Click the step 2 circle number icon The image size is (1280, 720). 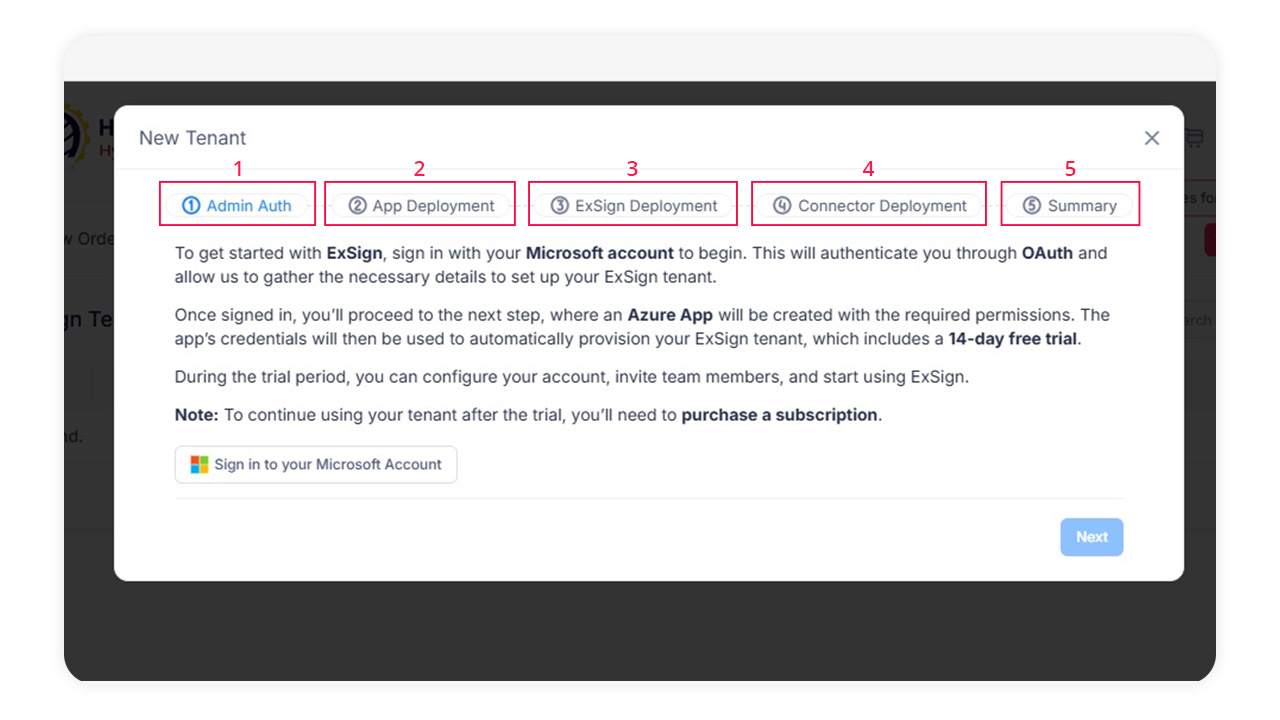point(357,206)
